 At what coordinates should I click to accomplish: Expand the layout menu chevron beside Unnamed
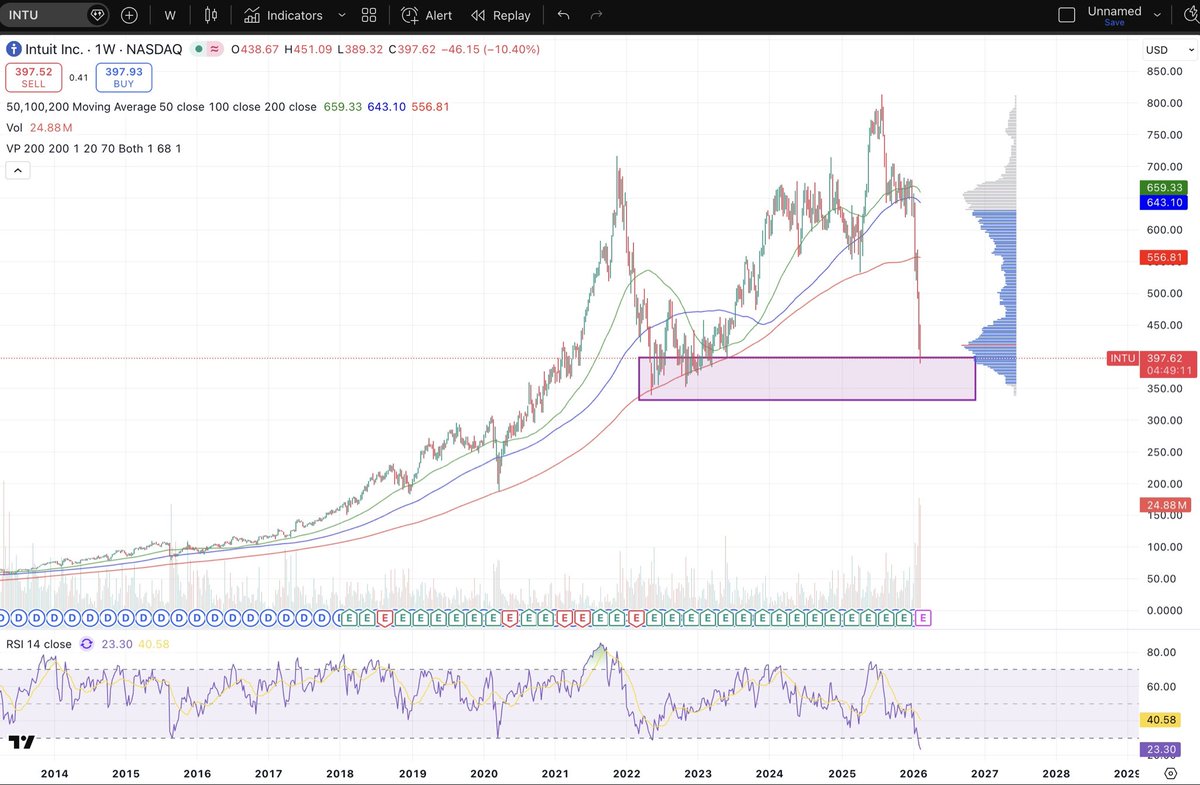pos(1158,15)
